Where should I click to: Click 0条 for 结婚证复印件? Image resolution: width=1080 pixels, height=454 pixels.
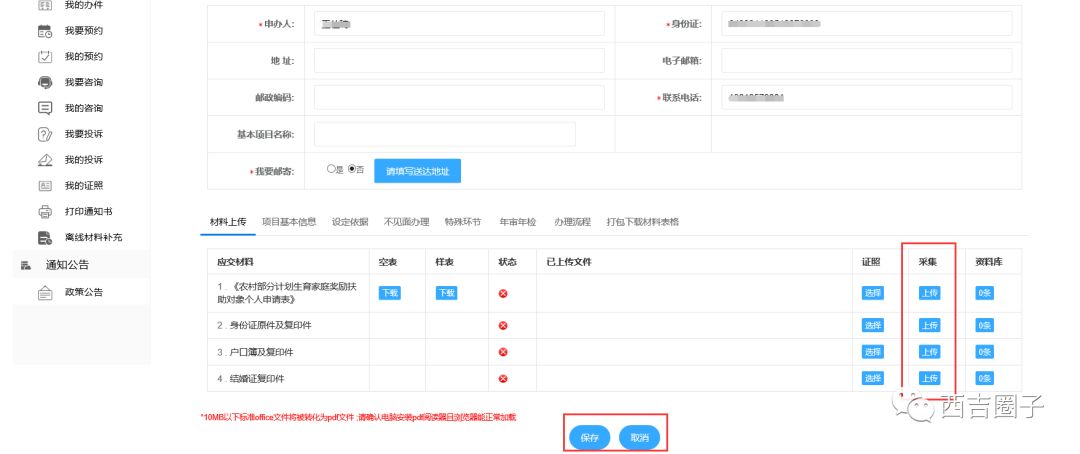point(984,378)
